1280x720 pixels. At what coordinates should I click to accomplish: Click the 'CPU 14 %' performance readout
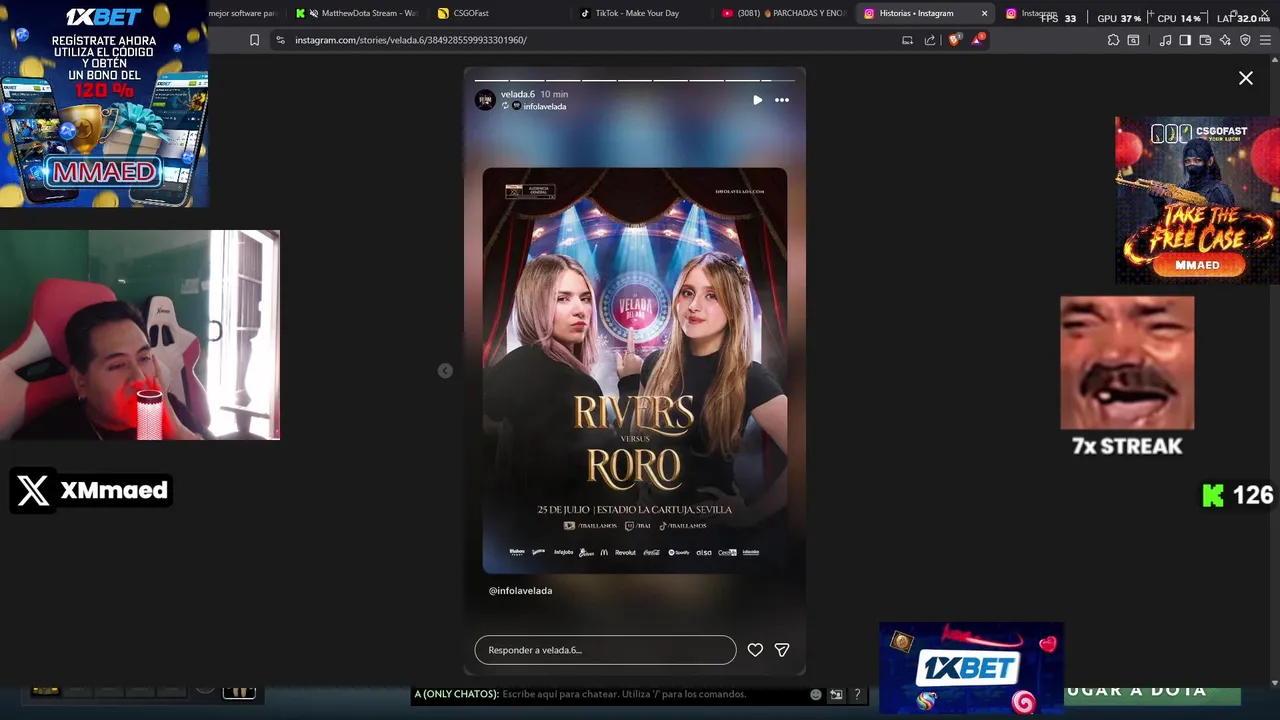pos(1178,18)
